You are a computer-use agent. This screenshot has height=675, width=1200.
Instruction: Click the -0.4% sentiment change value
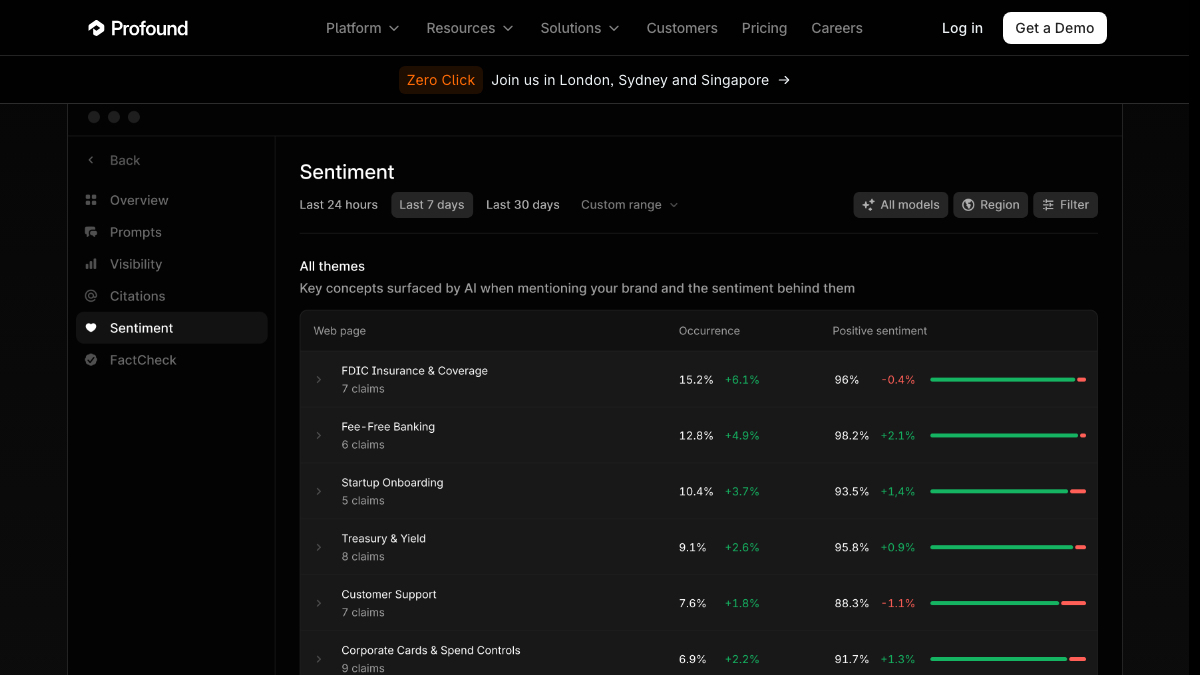pyautogui.click(x=898, y=380)
